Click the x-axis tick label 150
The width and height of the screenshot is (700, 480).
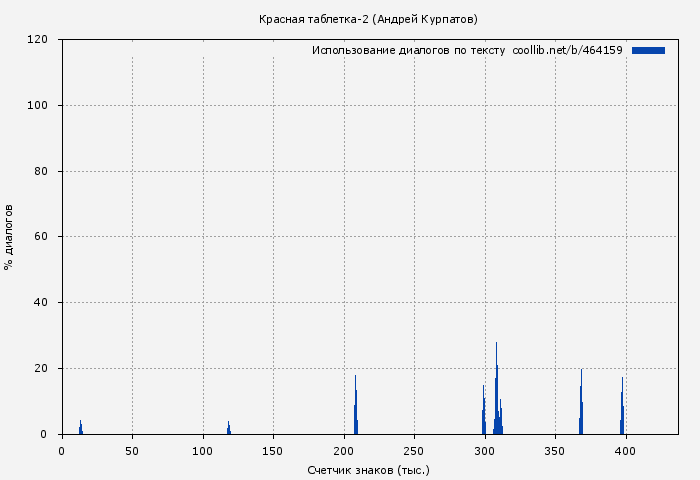pos(273,451)
